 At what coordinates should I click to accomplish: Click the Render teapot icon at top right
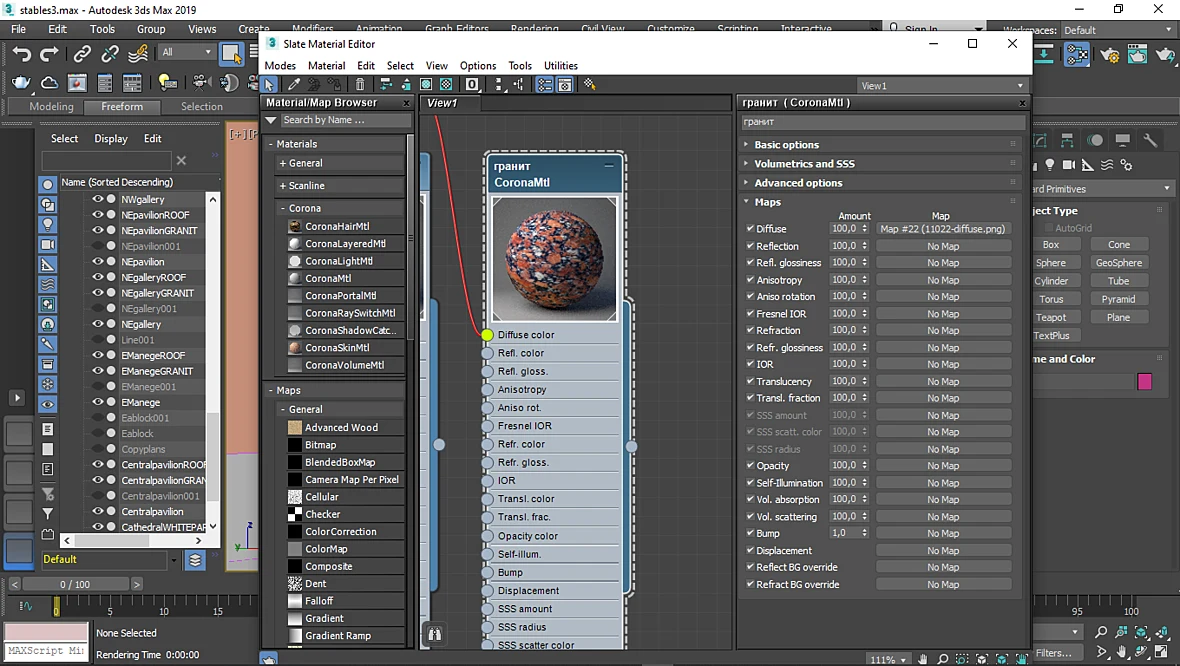click(x=1165, y=54)
